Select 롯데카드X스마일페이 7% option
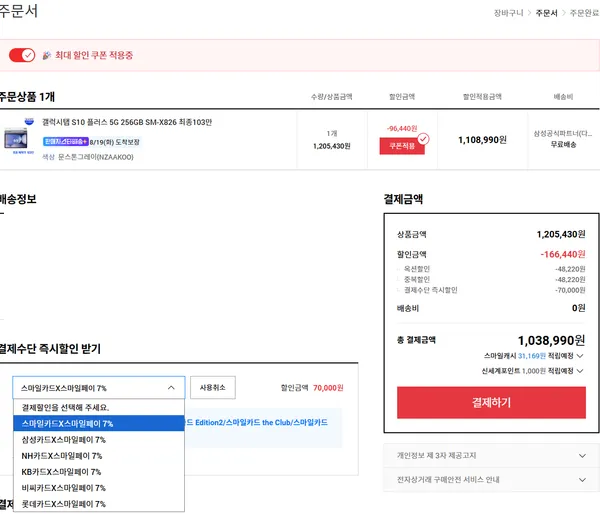 coord(99,504)
